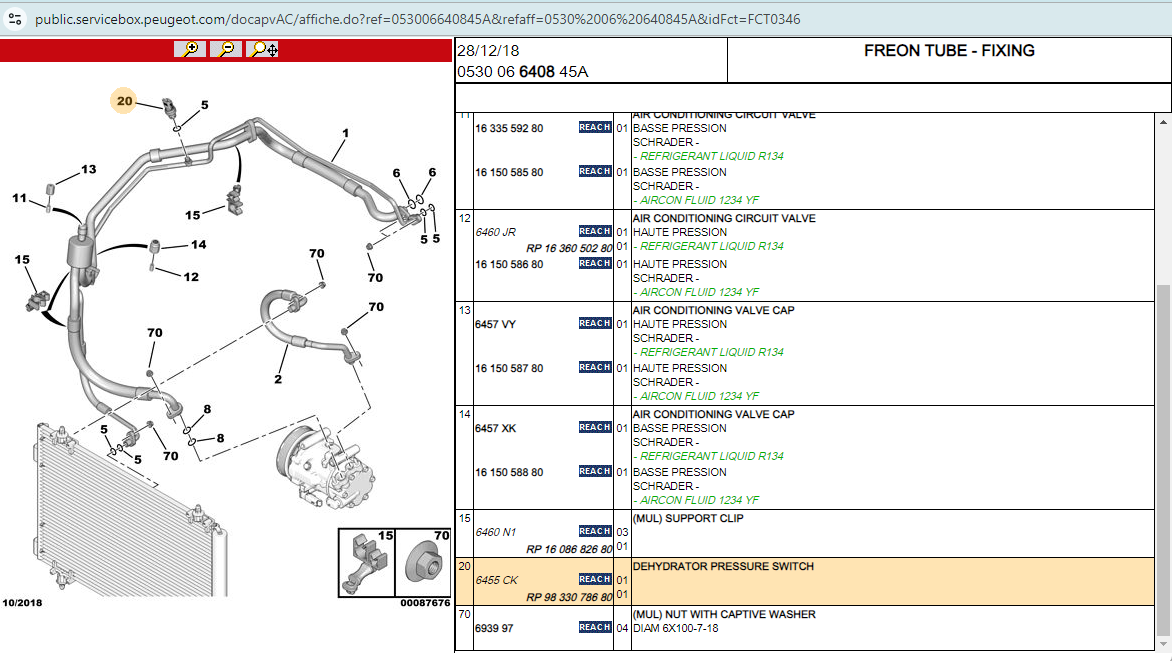Click REACH badge for part 16 150 587 80

pyautogui.click(x=595, y=367)
